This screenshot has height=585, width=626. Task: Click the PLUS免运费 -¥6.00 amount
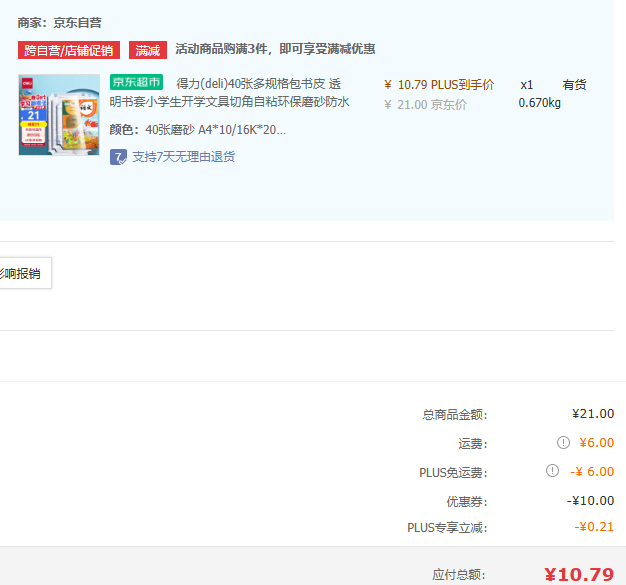click(592, 471)
